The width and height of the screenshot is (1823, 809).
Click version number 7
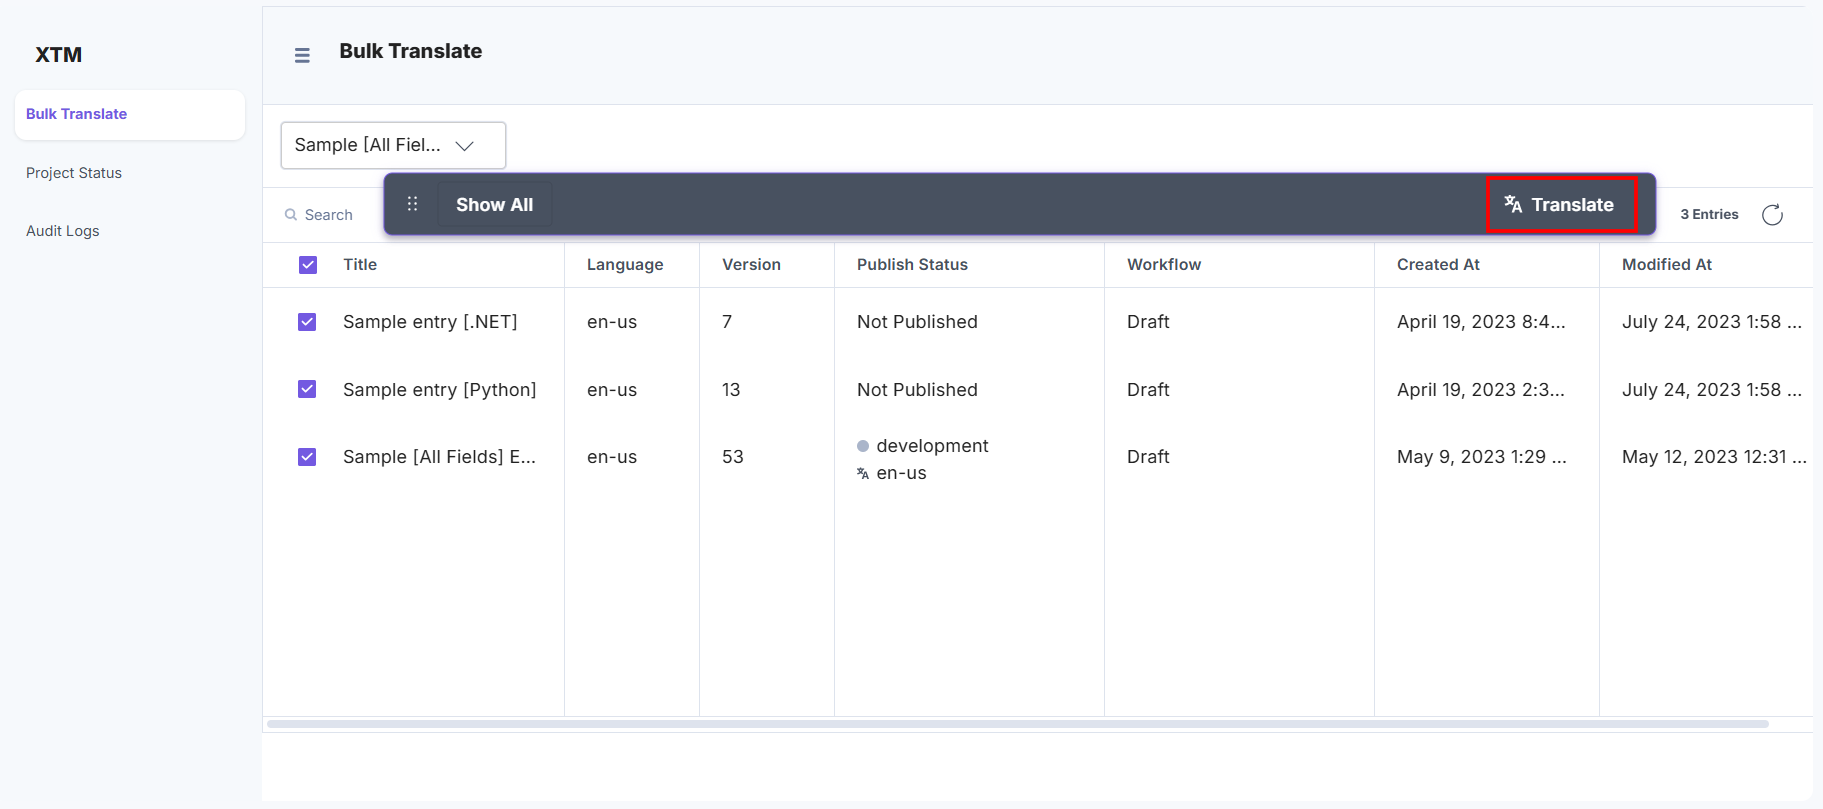pos(727,322)
